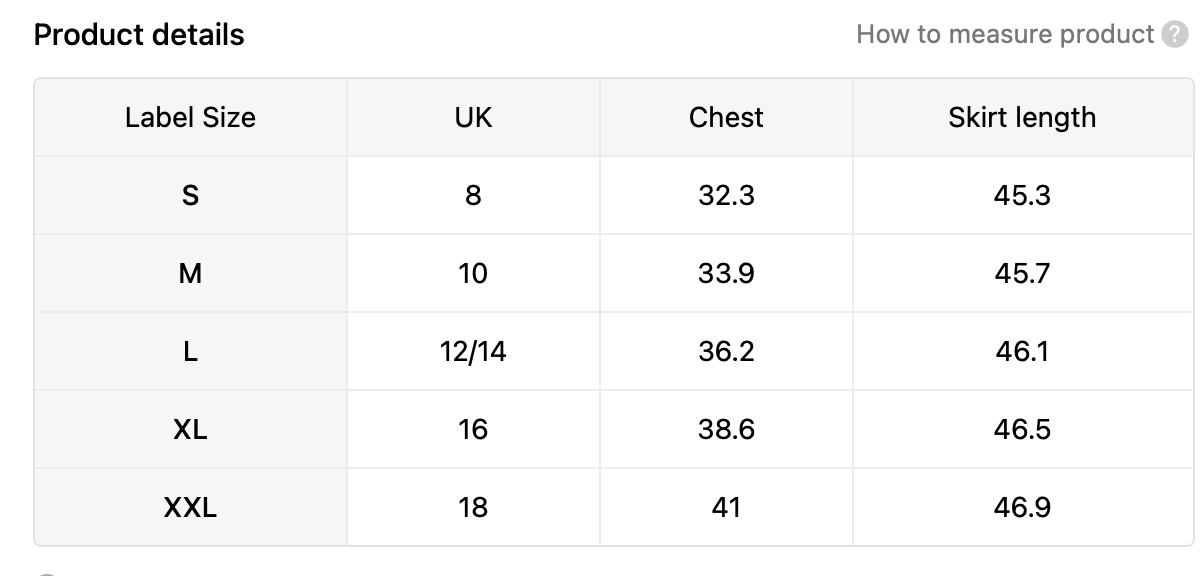
Task: Click the chest value 32.3
Action: tap(726, 195)
